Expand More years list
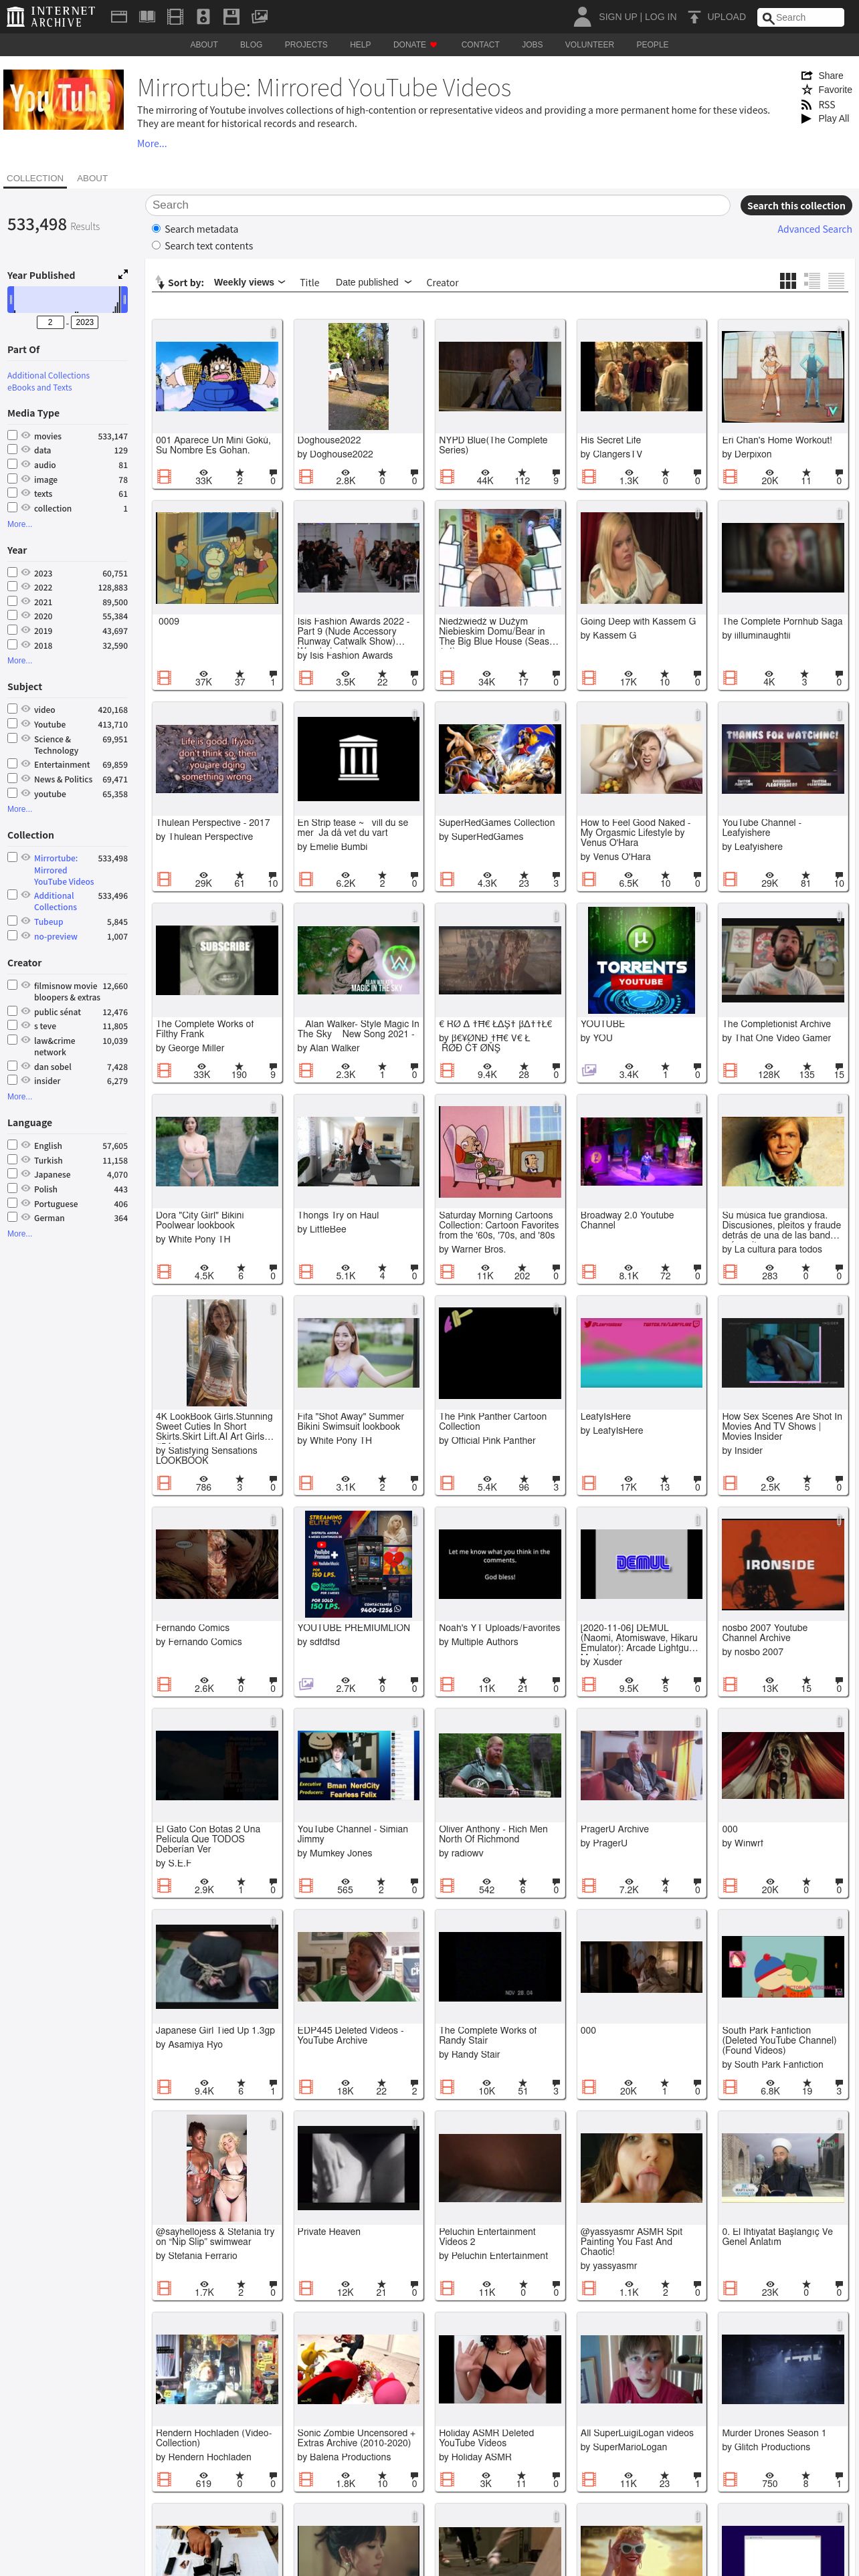 coord(19,660)
